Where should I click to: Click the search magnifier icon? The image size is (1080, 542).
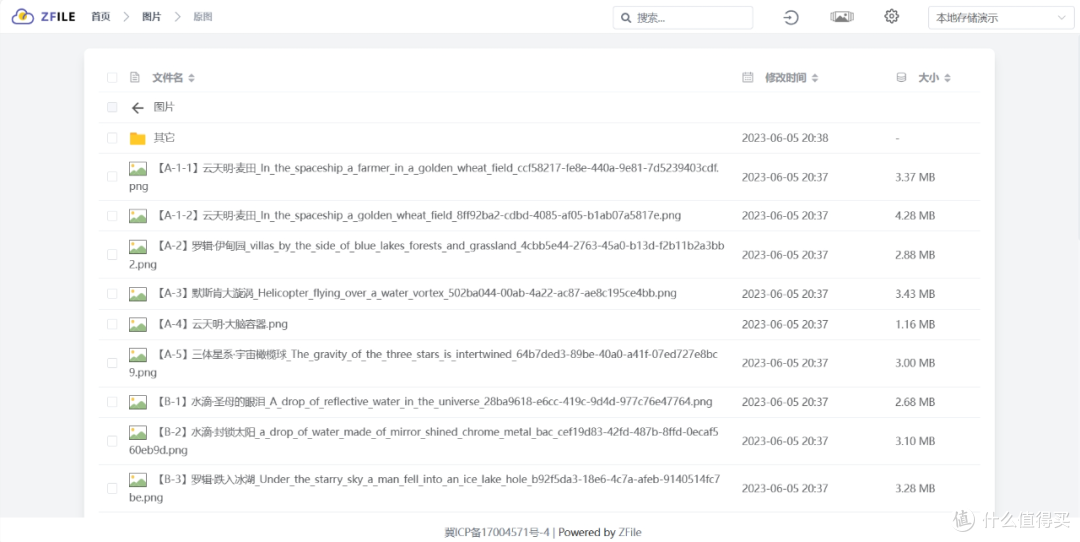click(x=626, y=18)
